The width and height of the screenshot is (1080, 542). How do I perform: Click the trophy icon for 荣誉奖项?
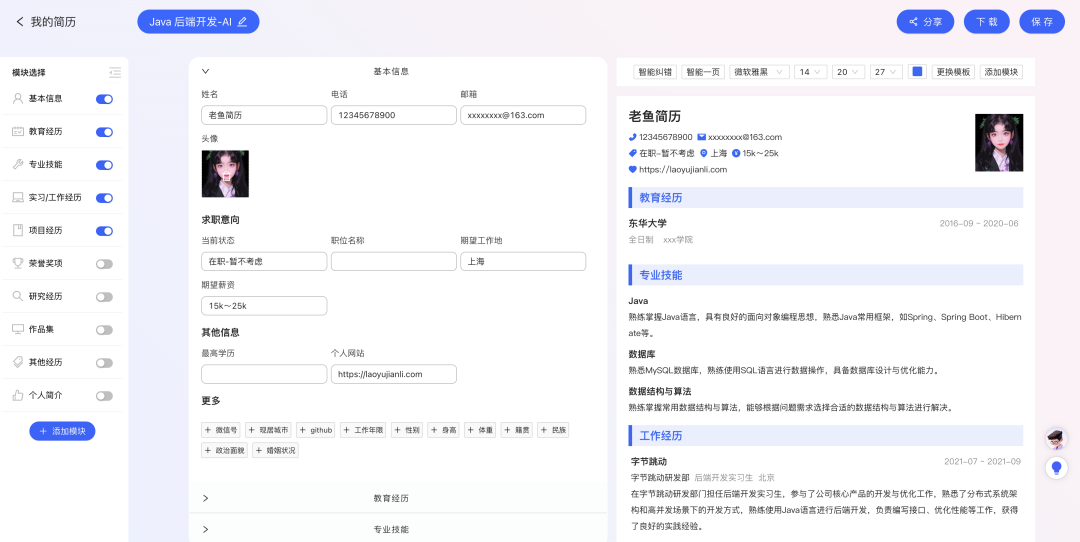click(x=18, y=263)
